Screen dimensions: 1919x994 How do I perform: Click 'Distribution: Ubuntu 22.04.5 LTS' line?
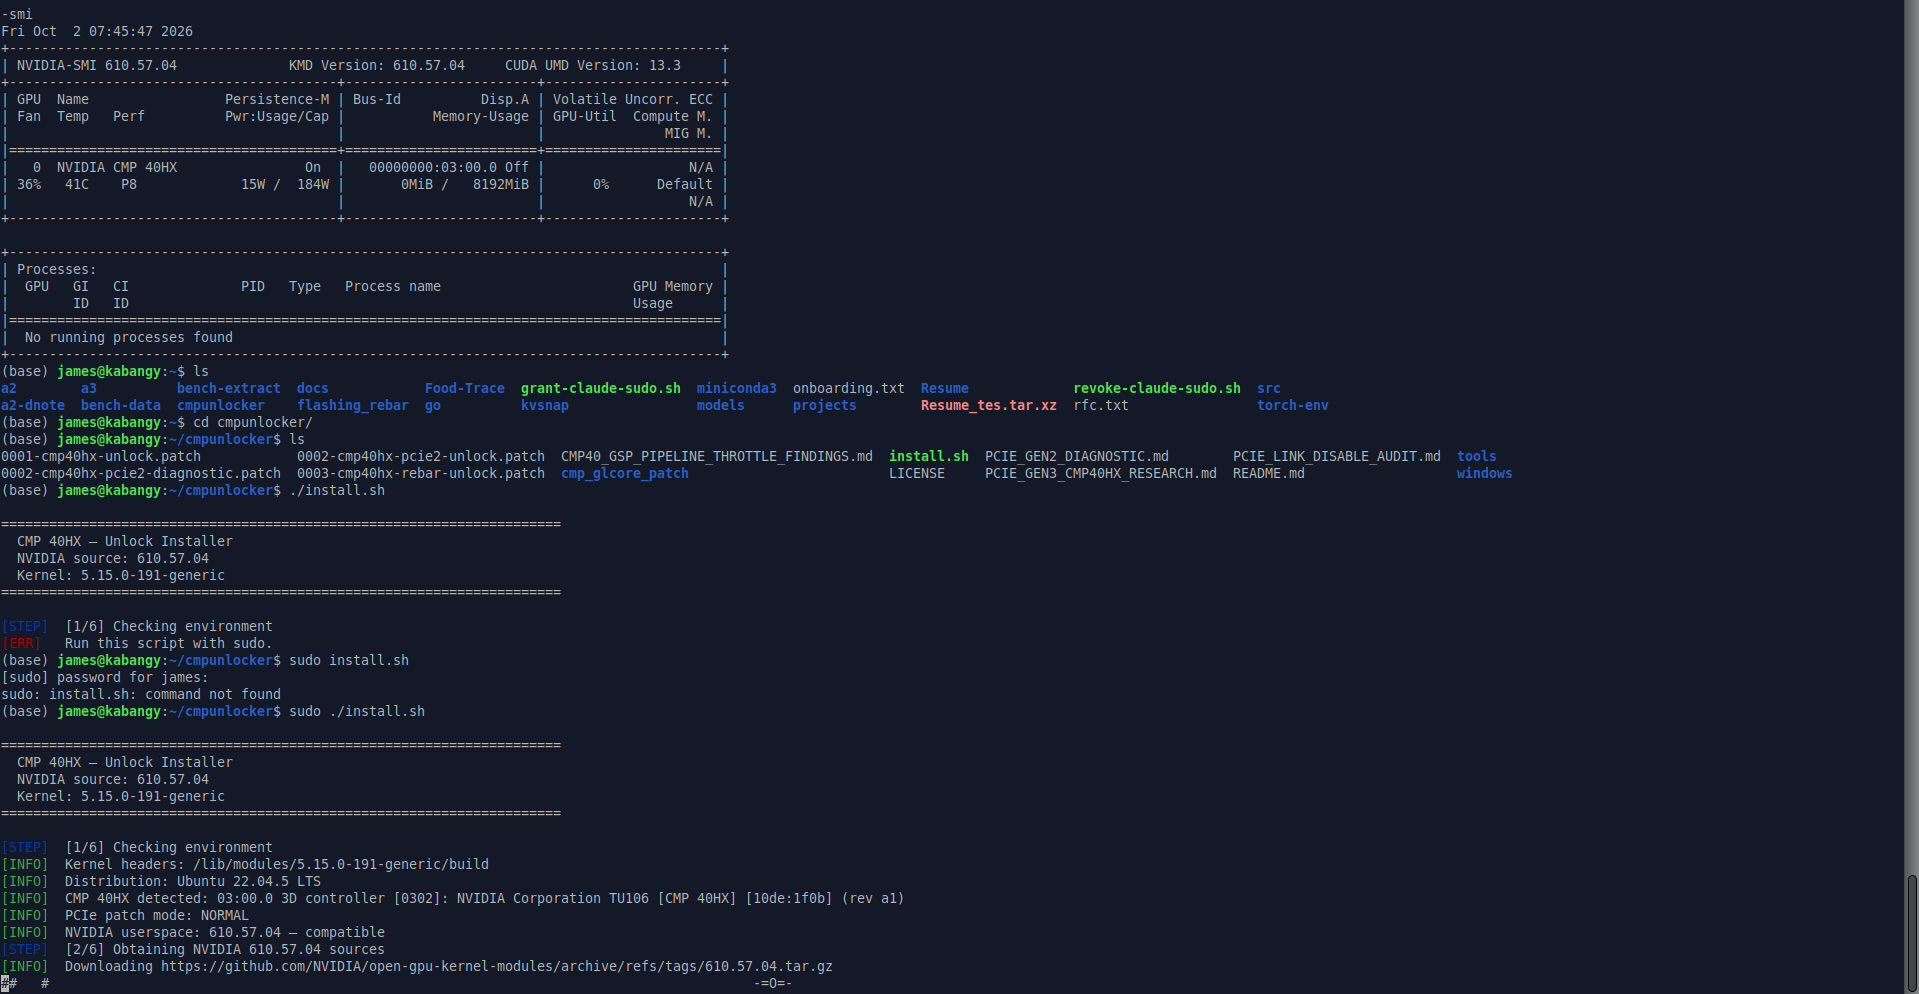(193, 881)
